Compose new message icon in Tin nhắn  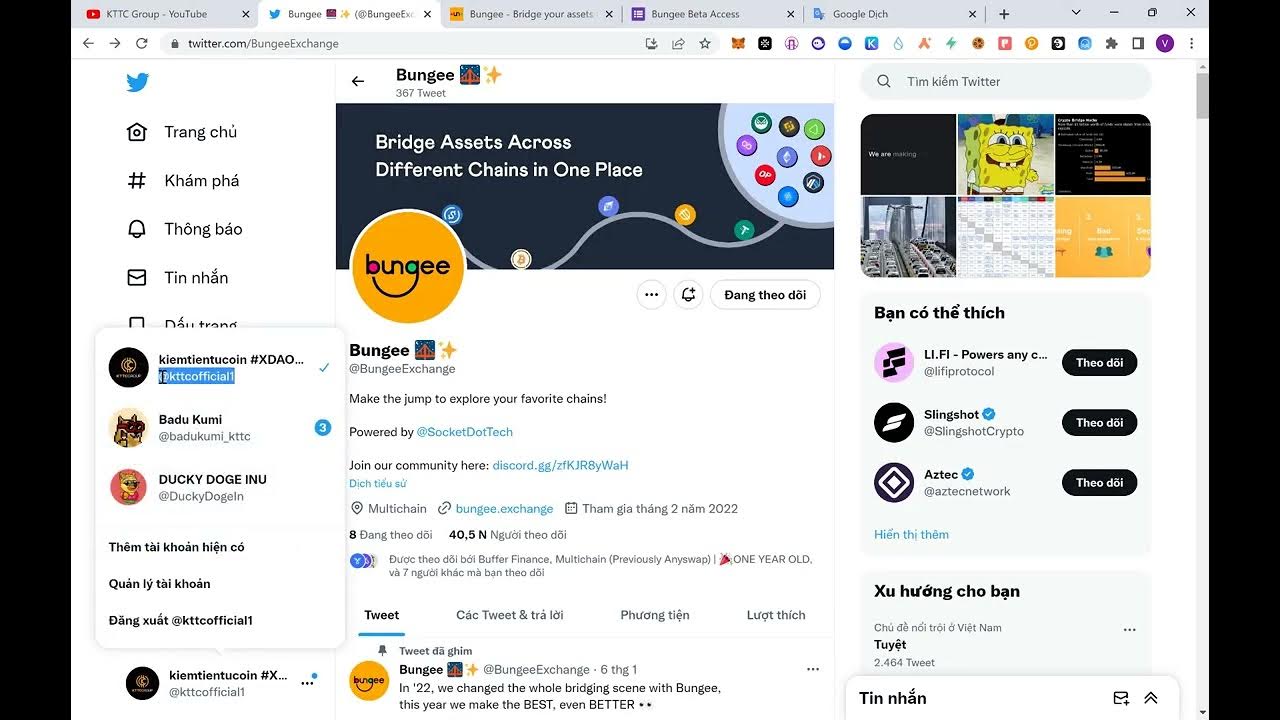(1121, 698)
